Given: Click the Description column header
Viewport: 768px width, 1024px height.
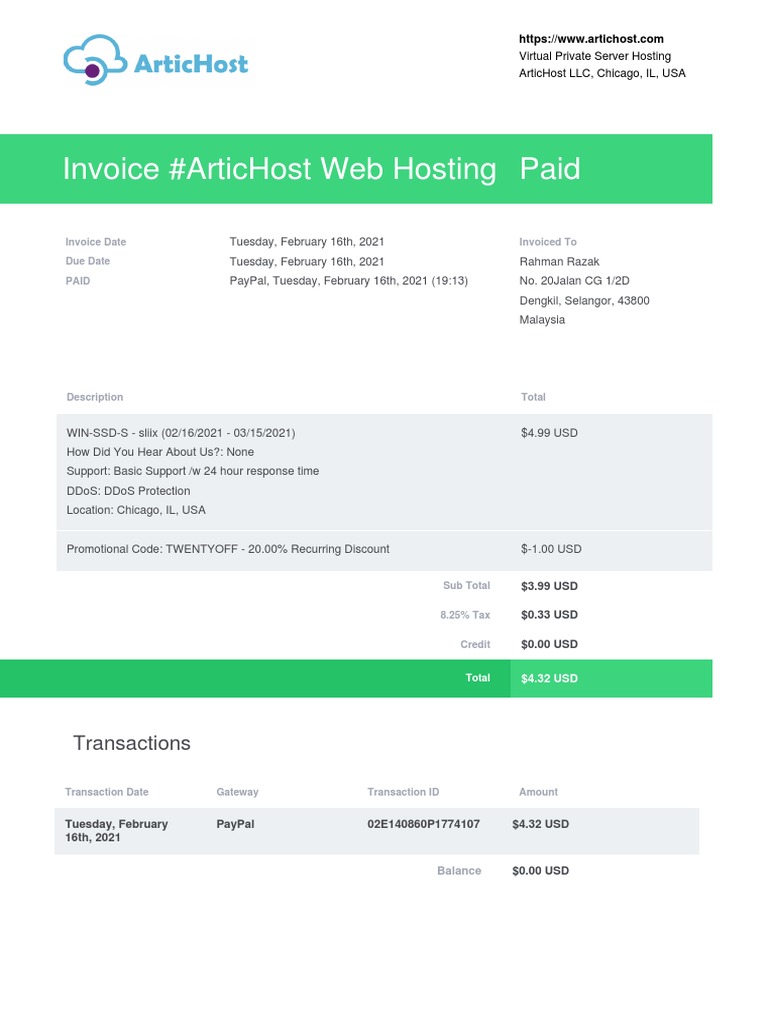Looking at the screenshot, I should (x=95, y=397).
